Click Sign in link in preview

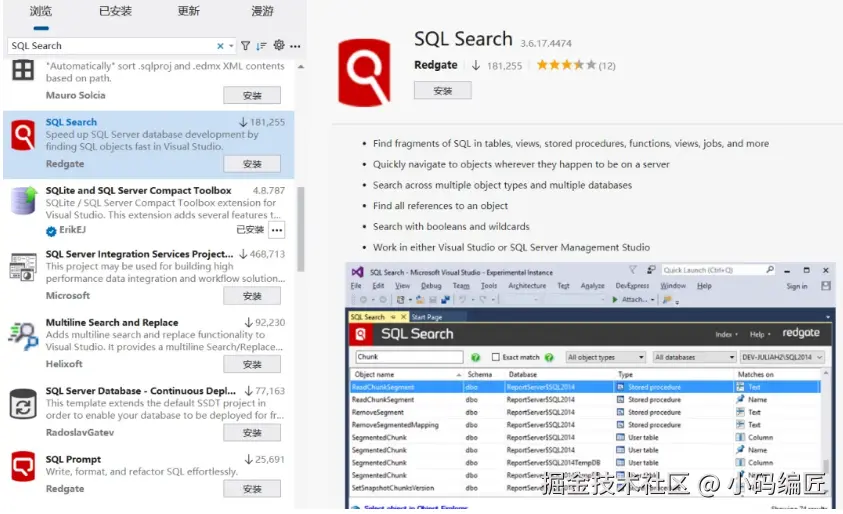pyautogui.click(x=797, y=287)
